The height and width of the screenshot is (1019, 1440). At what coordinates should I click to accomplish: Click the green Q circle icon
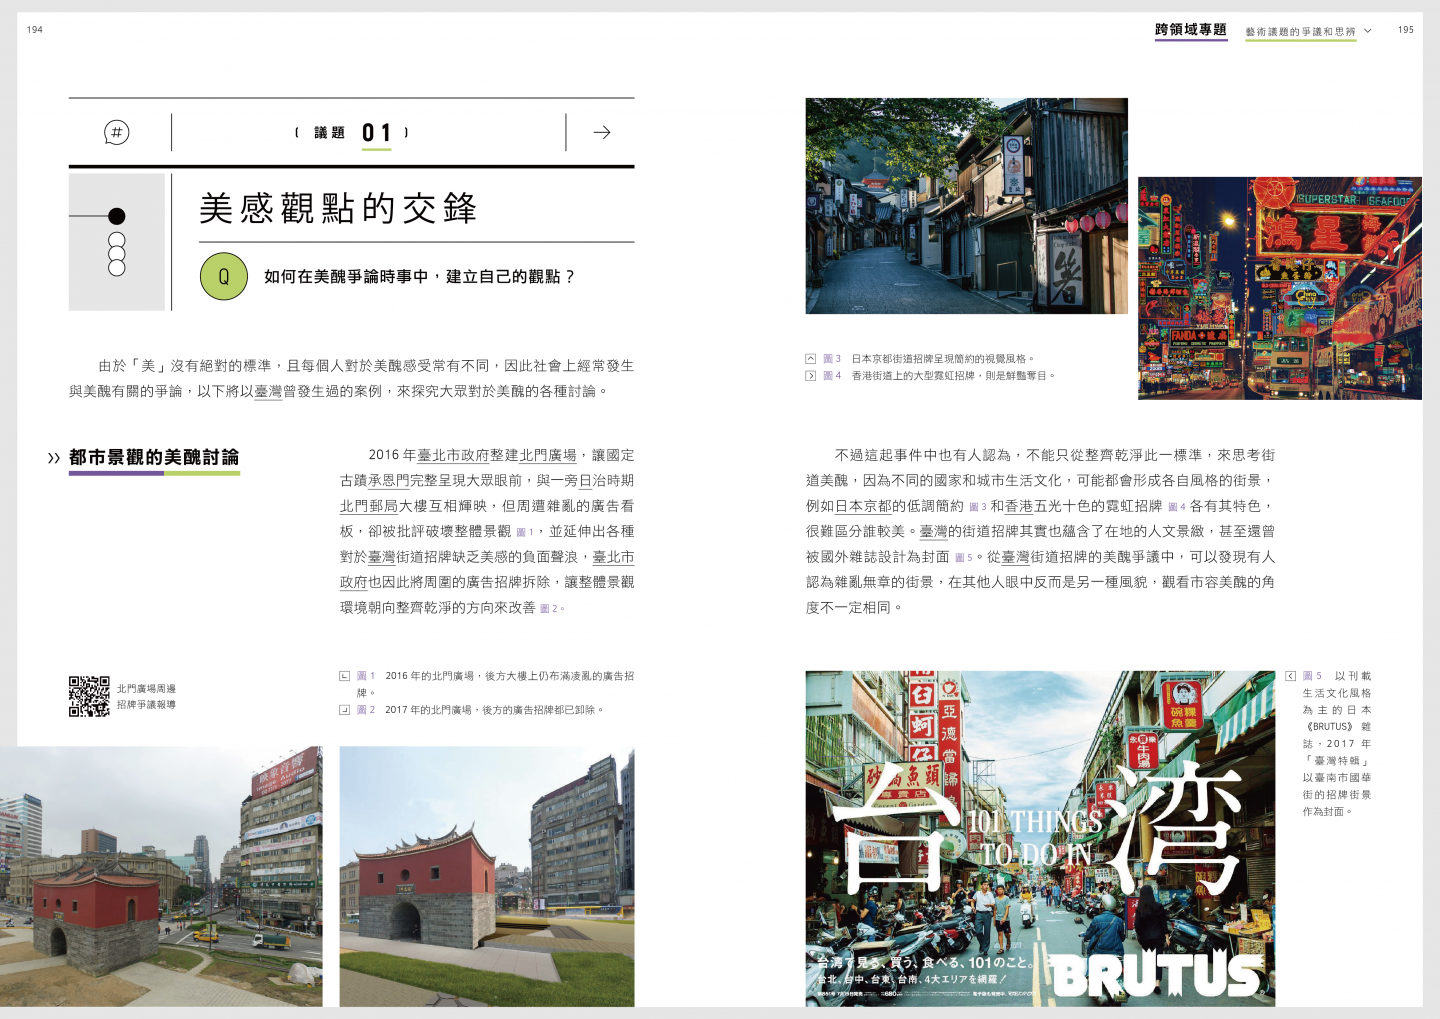click(x=224, y=277)
